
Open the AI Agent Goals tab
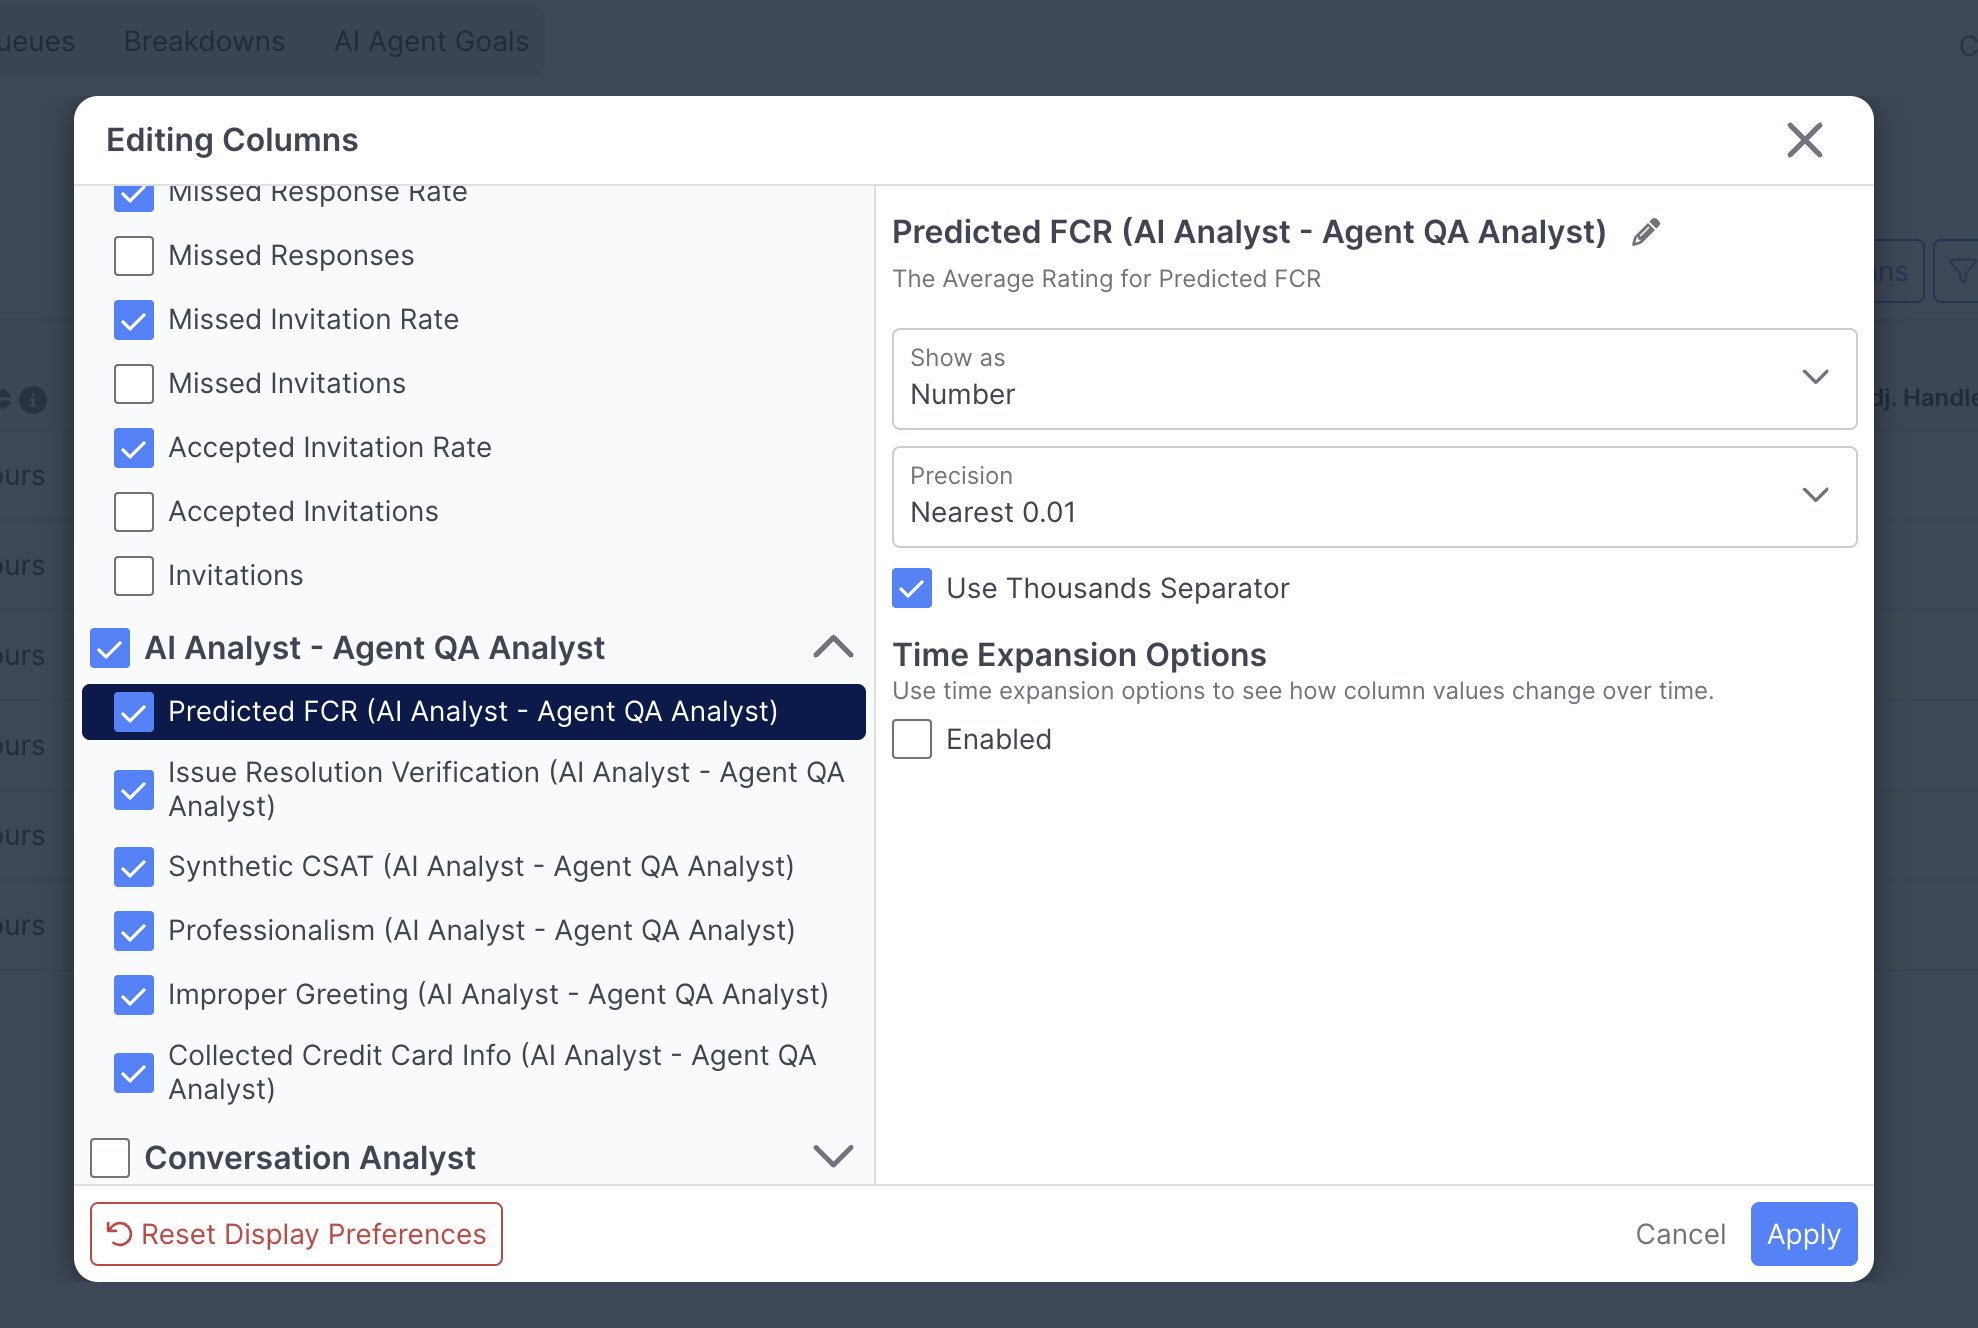click(431, 41)
